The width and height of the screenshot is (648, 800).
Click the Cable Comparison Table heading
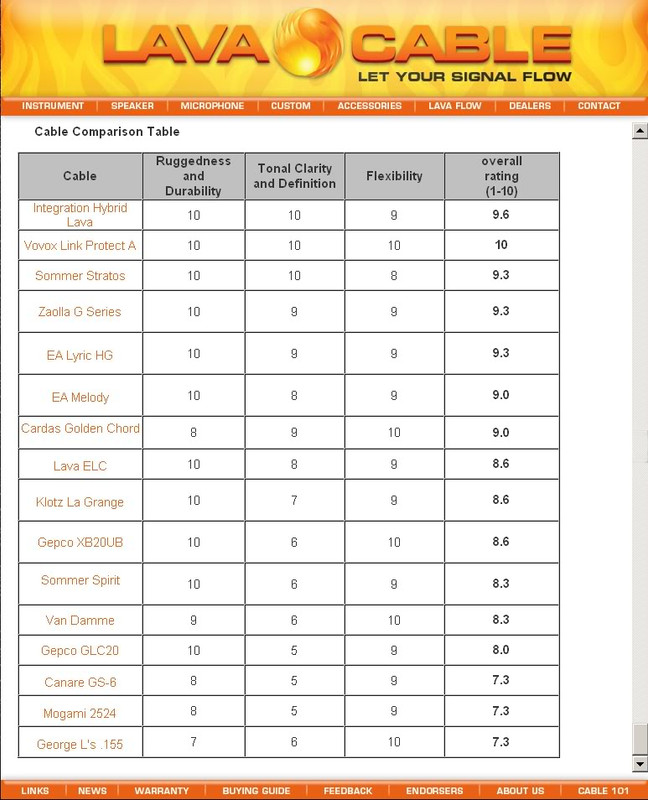click(x=107, y=132)
